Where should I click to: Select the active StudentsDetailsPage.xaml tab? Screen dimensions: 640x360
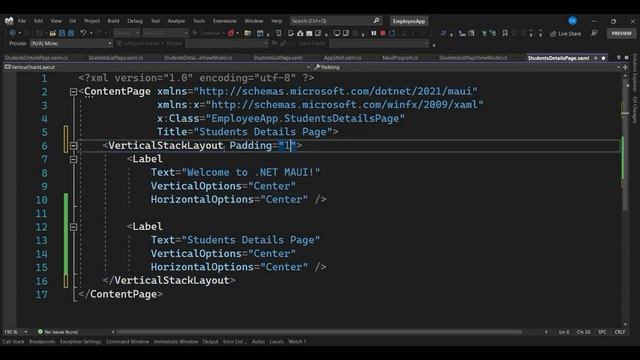(558, 58)
